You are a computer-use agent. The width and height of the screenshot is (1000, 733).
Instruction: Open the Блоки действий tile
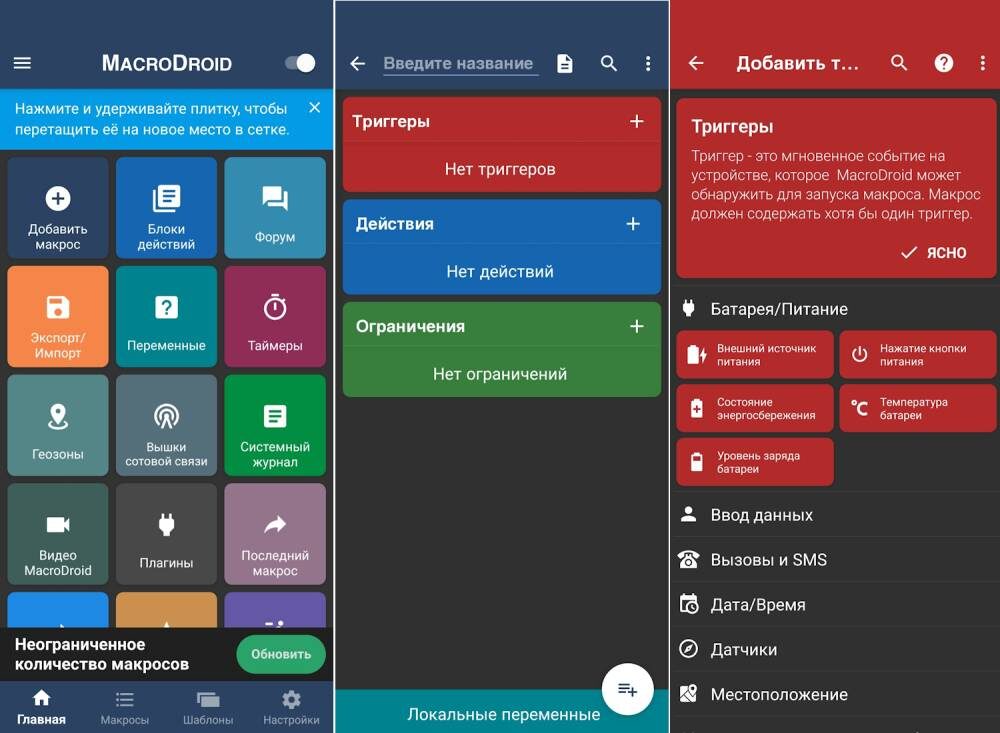pyautogui.click(x=166, y=208)
